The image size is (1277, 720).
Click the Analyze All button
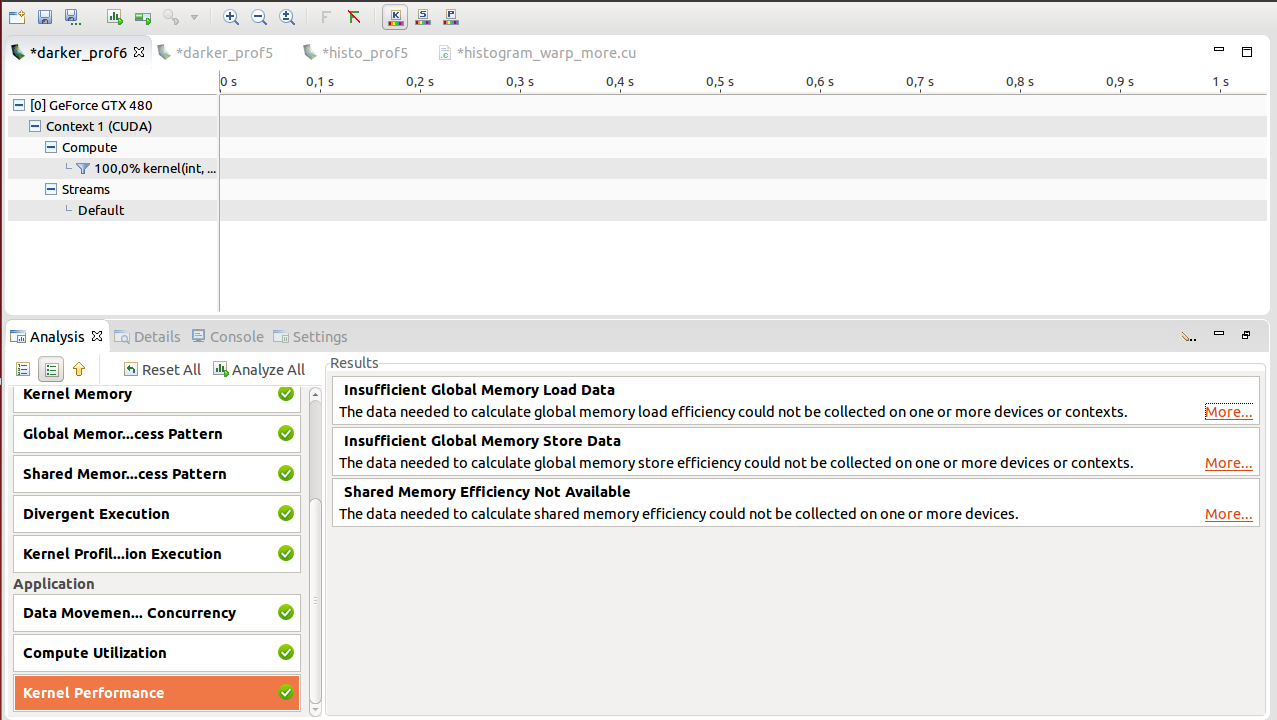coord(259,369)
